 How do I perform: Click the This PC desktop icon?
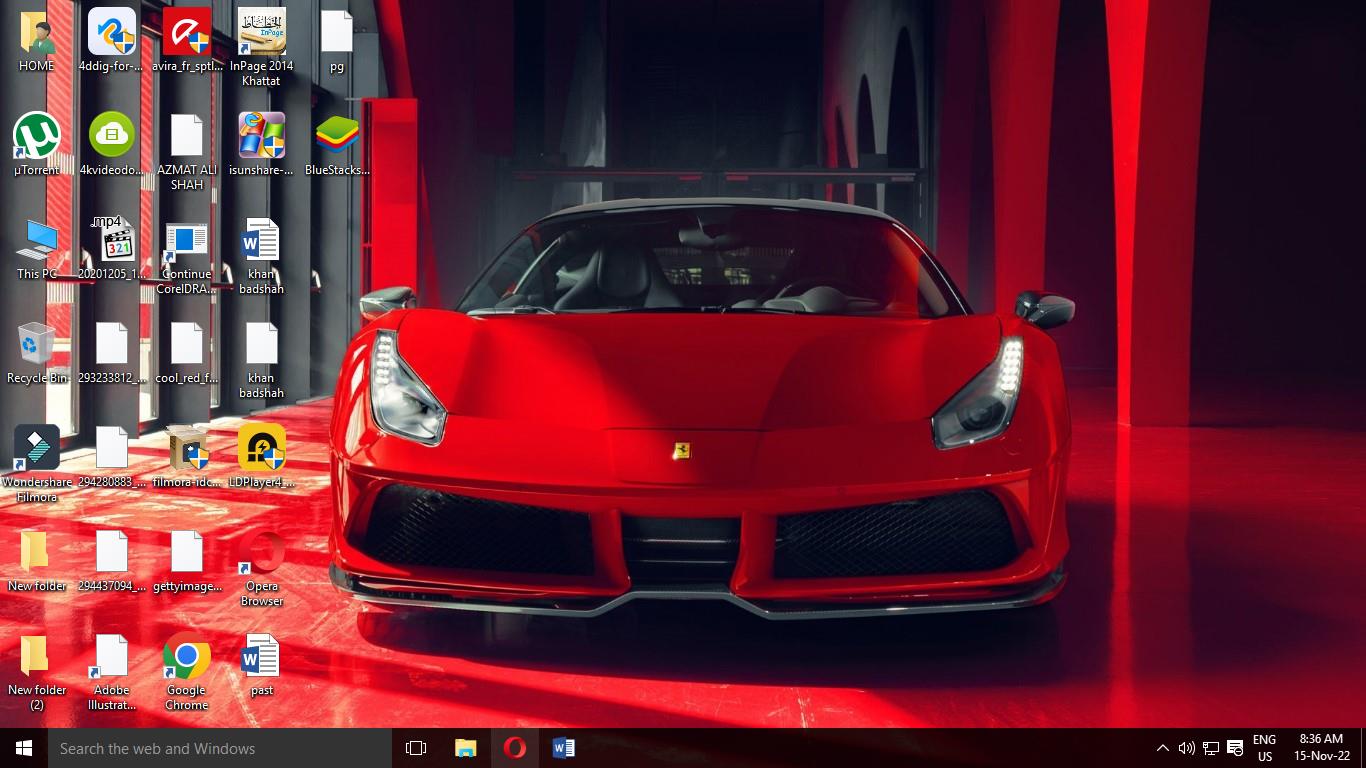coord(37,240)
